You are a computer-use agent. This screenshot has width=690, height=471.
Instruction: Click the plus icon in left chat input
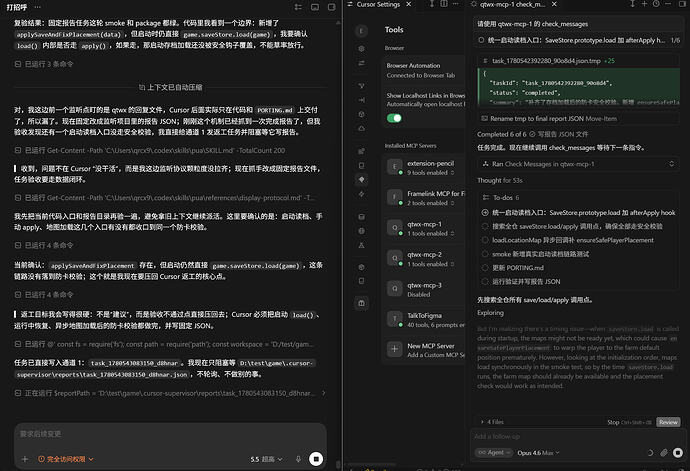pos(25,459)
